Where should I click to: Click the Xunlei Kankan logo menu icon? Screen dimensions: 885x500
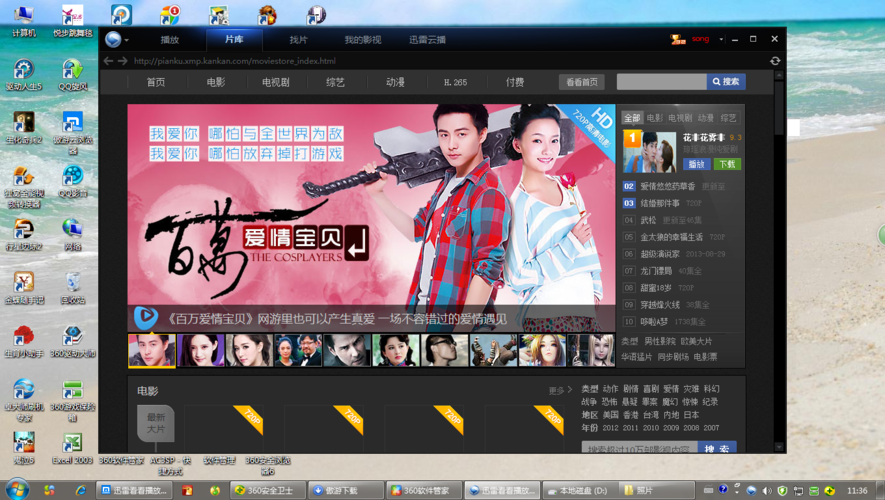[x=113, y=40]
